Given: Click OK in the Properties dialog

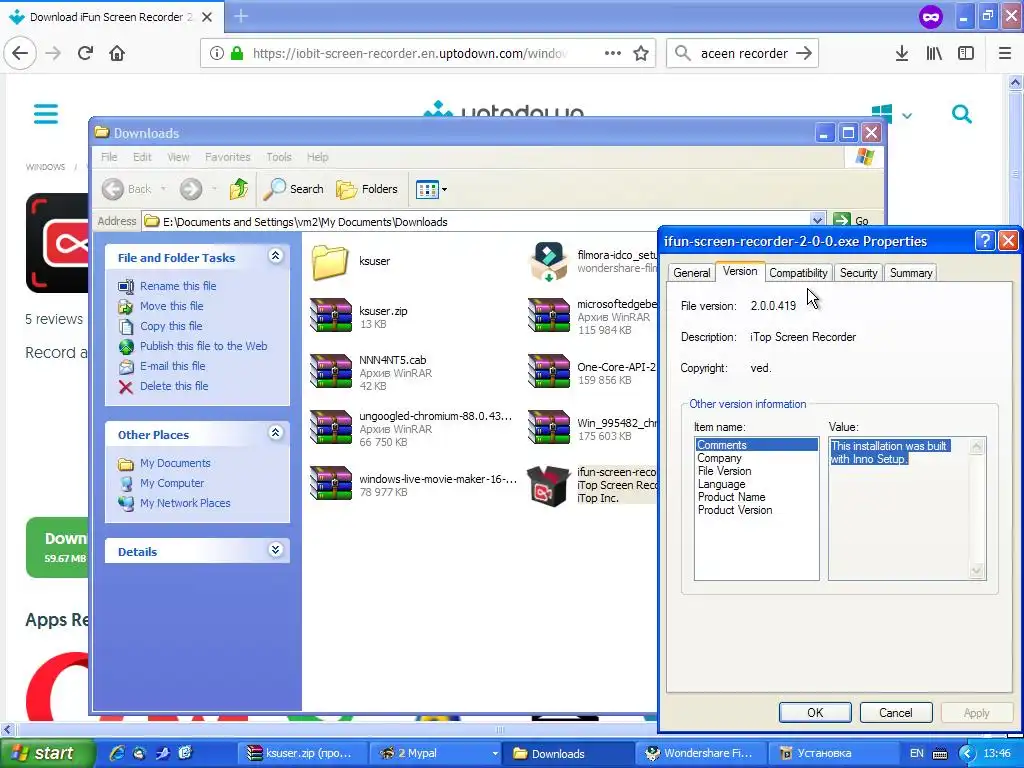Looking at the screenshot, I should [x=815, y=712].
